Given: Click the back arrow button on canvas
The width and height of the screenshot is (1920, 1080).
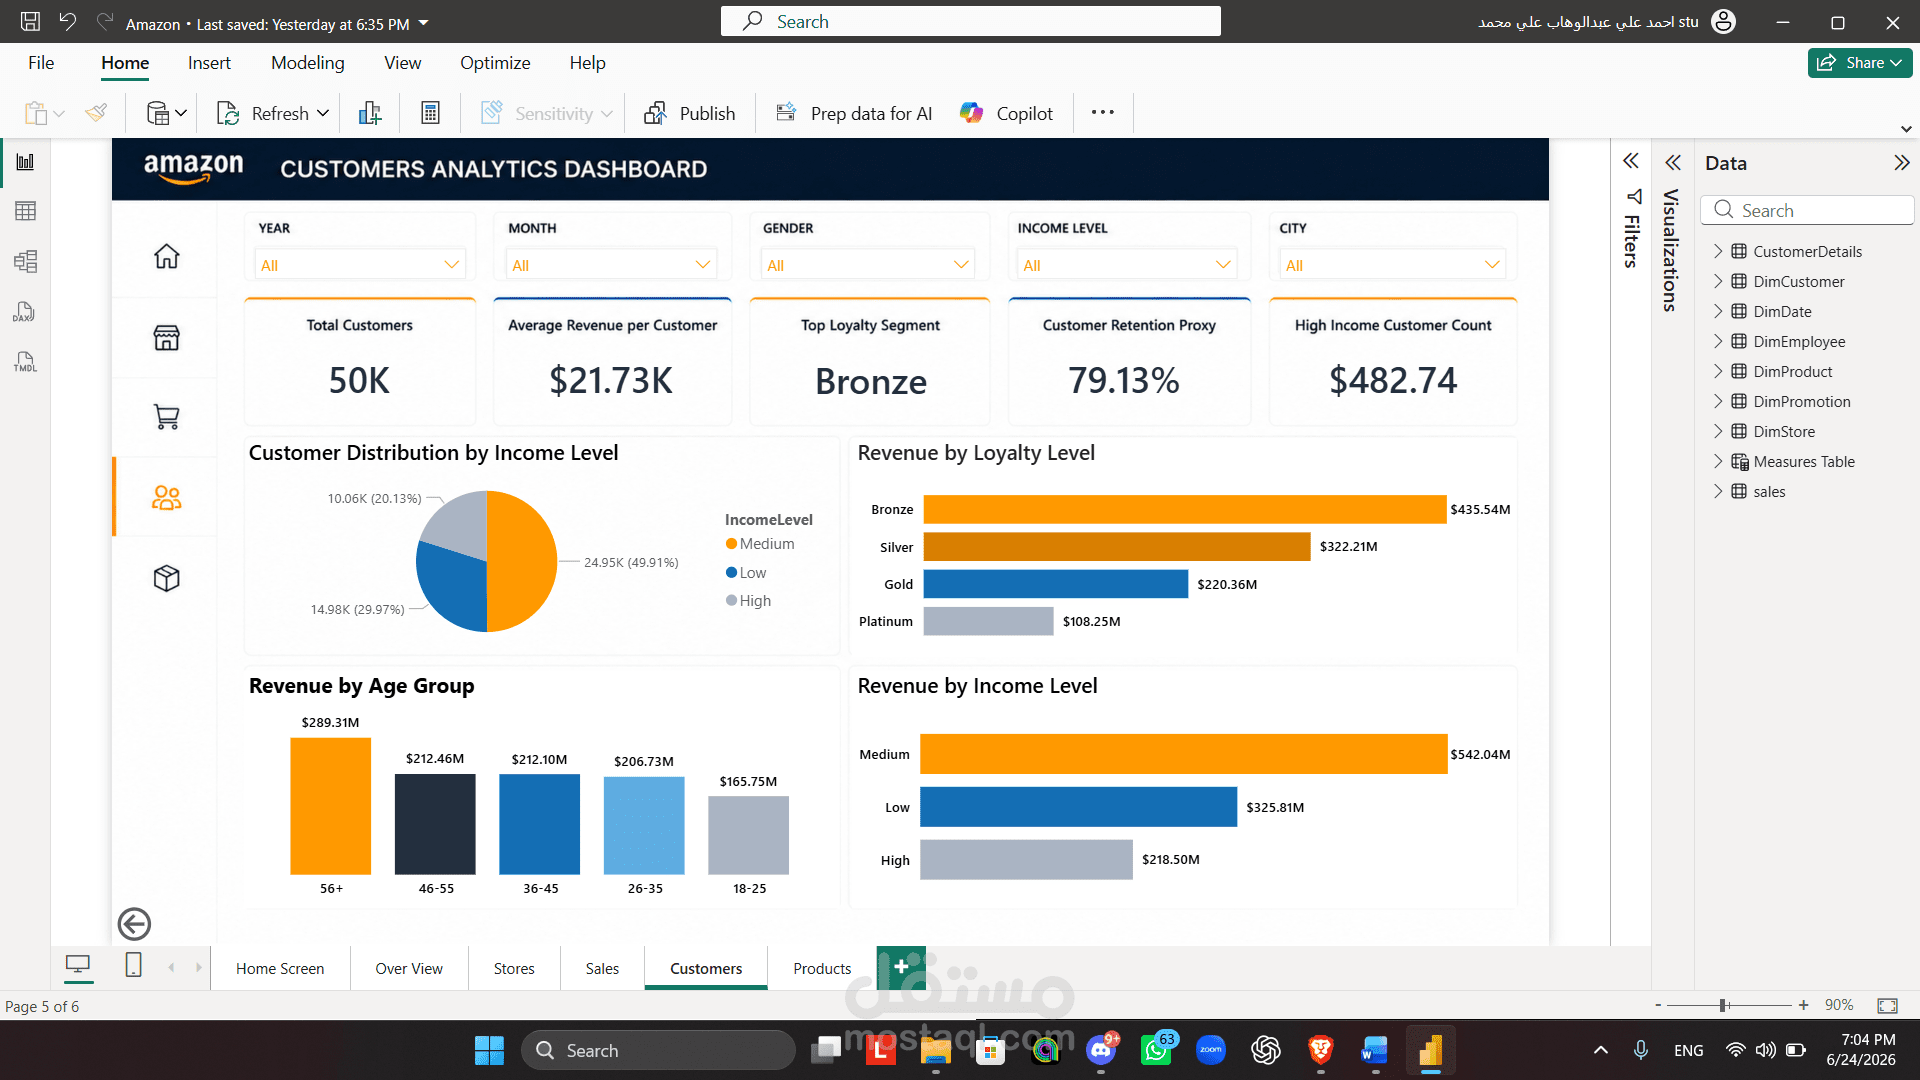Looking at the screenshot, I should click(x=134, y=924).
